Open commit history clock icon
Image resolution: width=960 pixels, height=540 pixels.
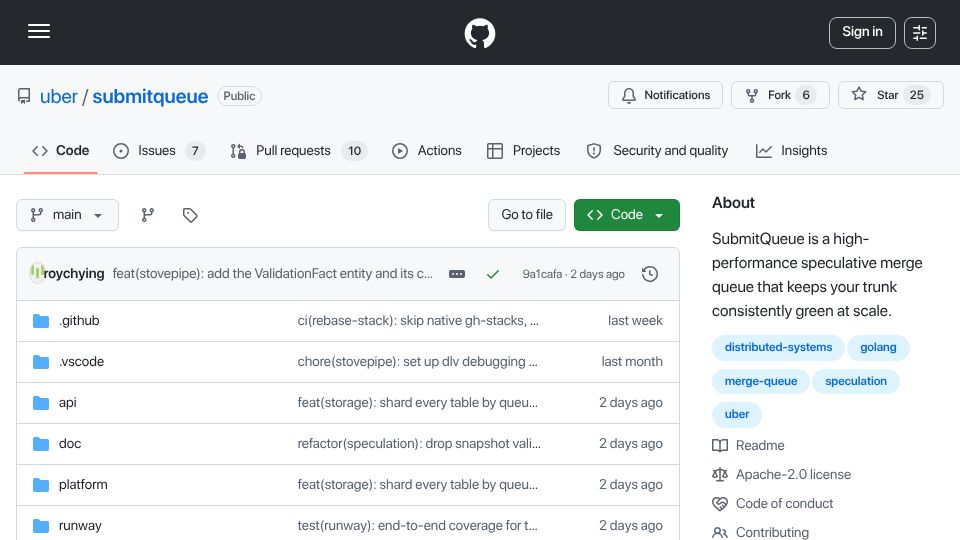click(x=650, y=274)
